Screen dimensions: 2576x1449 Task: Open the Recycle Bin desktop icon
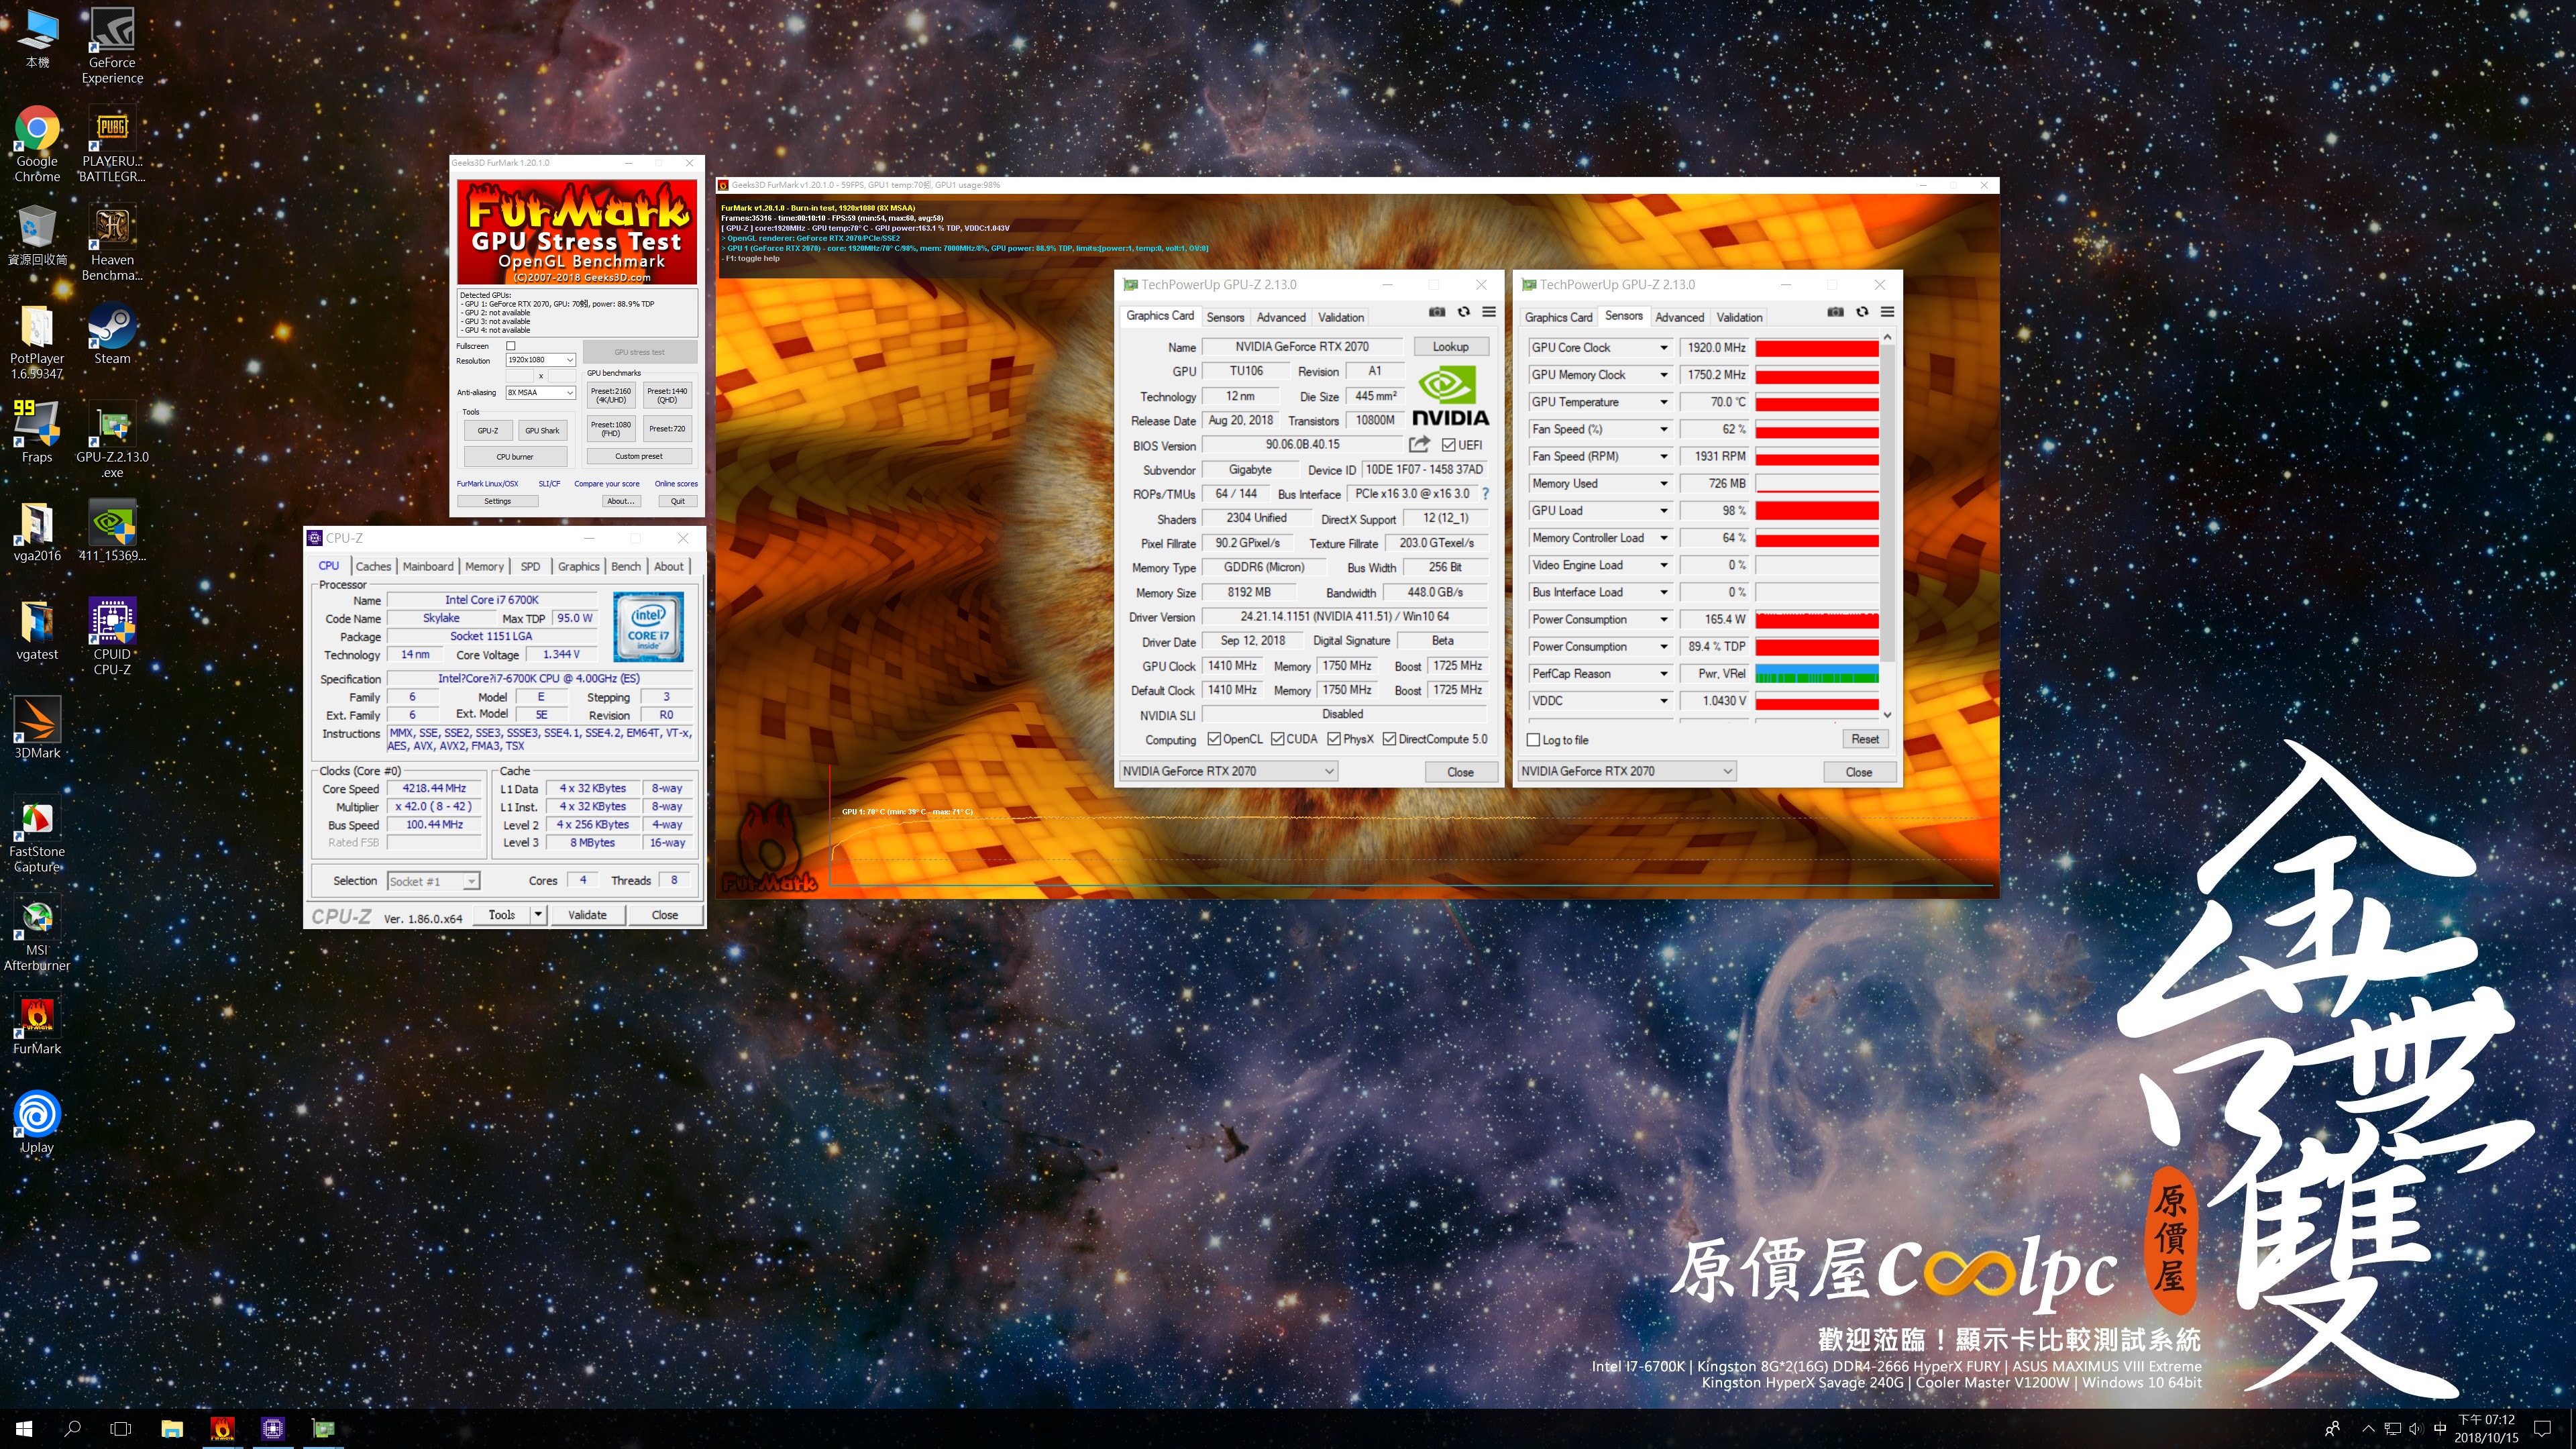[37, 235]
